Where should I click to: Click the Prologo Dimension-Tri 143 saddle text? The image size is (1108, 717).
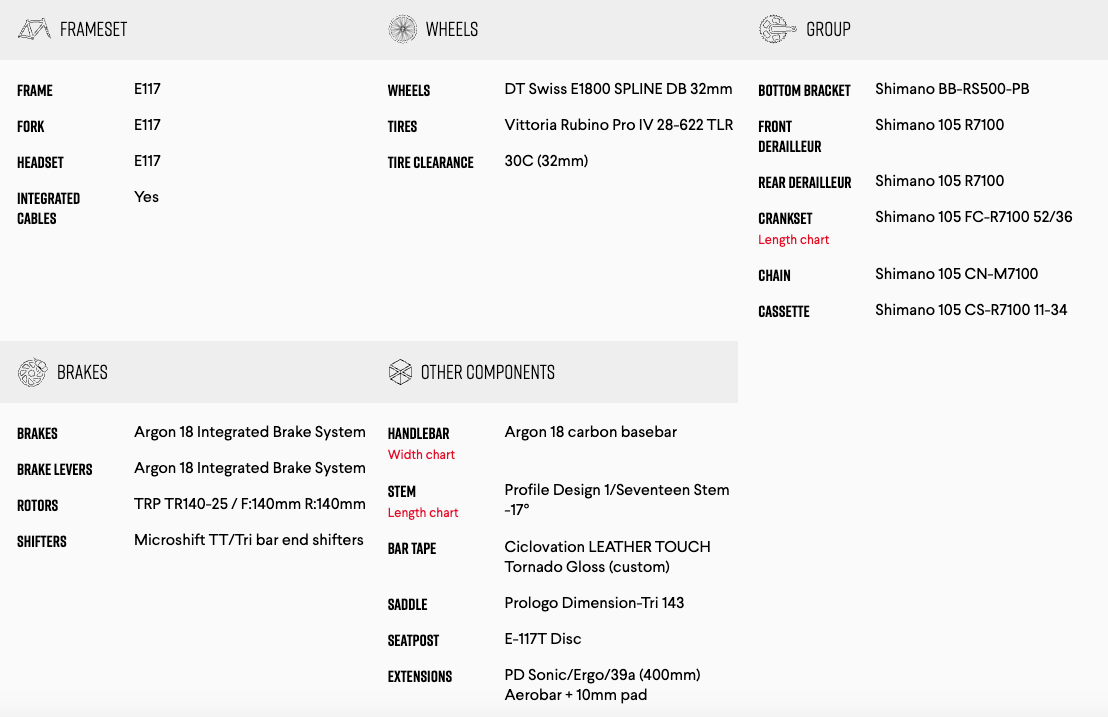pyautogui.click(x=594, y=603)
